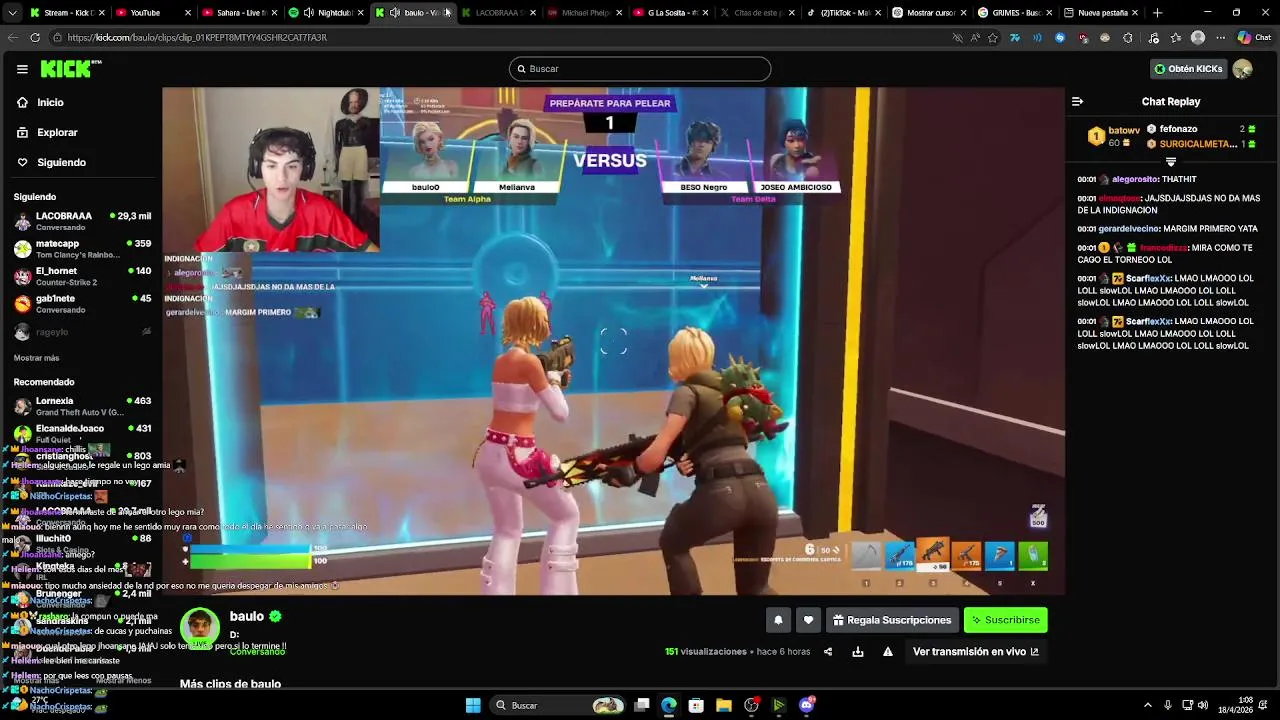Open a new browser tab
This screenshot has width=1280, height=720.
click(x=1158, y=13)
